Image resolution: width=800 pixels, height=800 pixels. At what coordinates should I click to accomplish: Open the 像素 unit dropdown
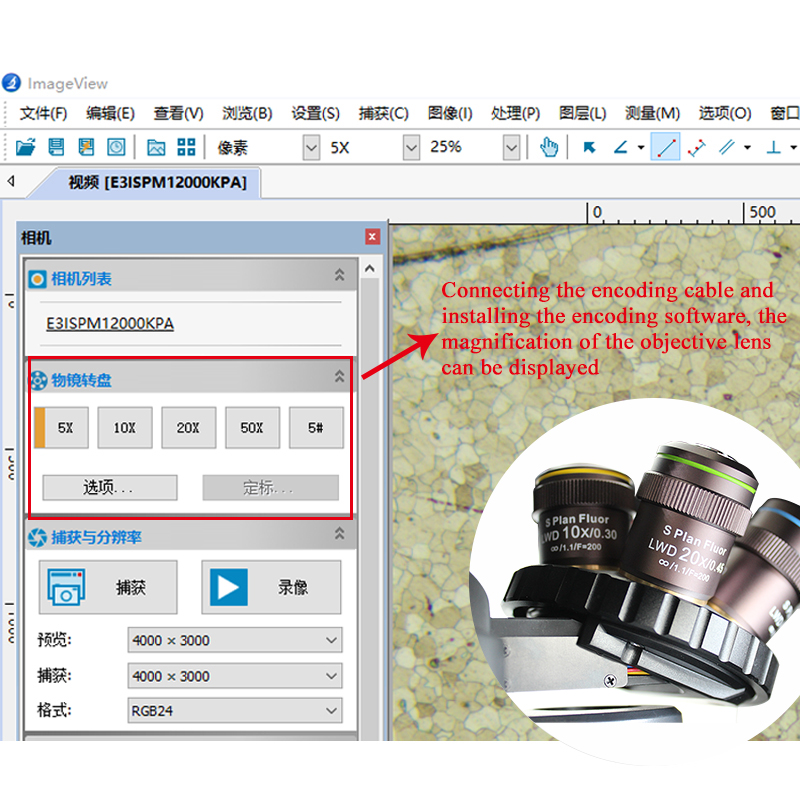pyautogui.click(x=311, y=148)
